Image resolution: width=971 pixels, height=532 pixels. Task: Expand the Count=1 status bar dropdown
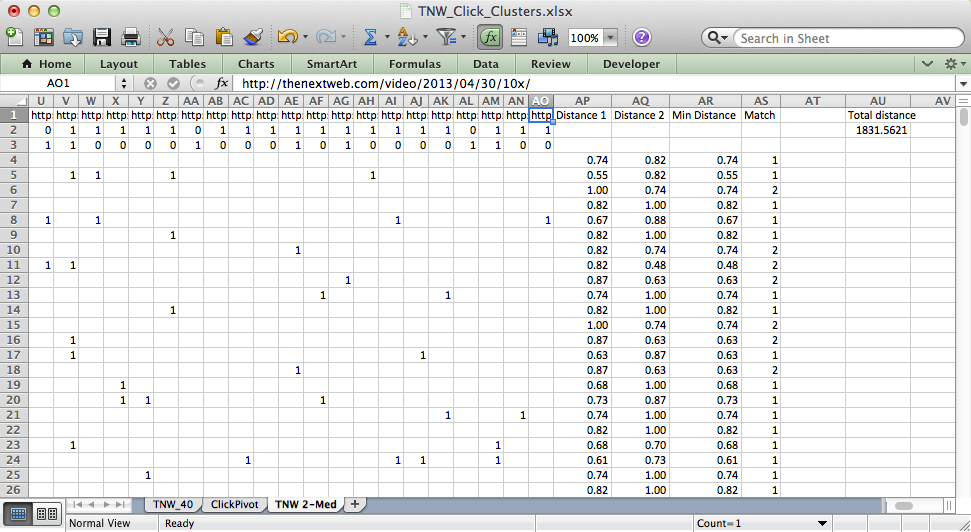pyautogui.click(x=821, y=523)
